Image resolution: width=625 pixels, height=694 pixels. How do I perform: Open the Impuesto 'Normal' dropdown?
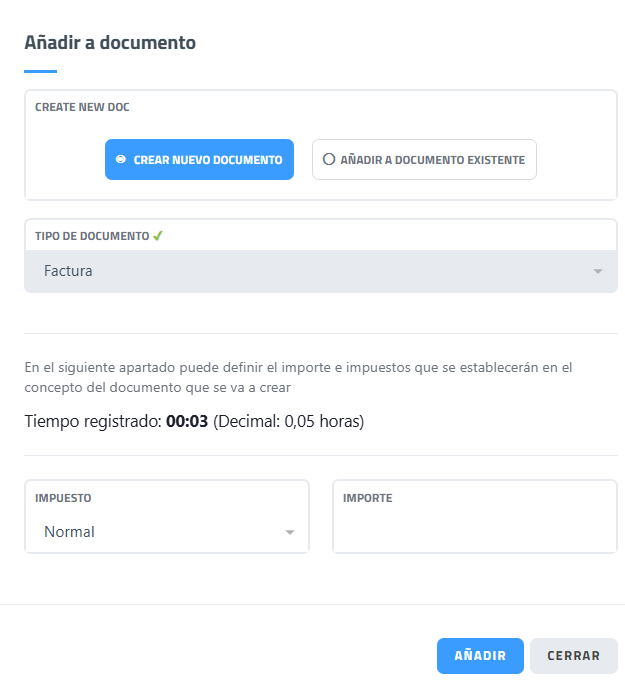pyautogui.click(x=166, y=532)
